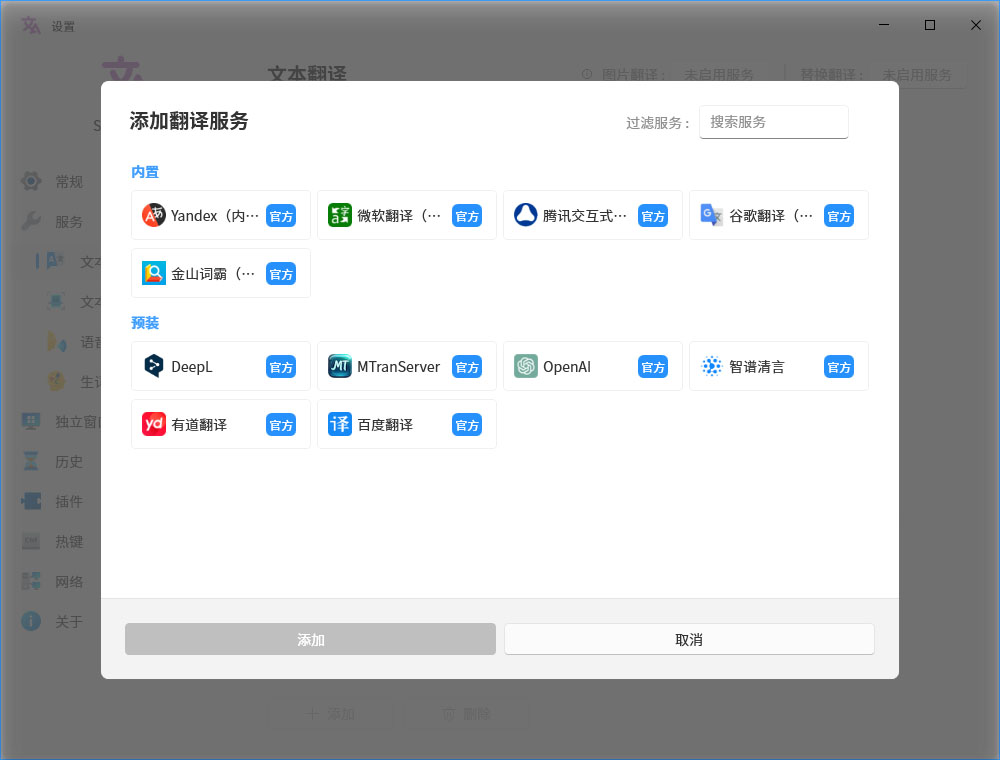
Task: Choose the Microsoft Translate (微软翻译) icon
Action: click(340, 216)
